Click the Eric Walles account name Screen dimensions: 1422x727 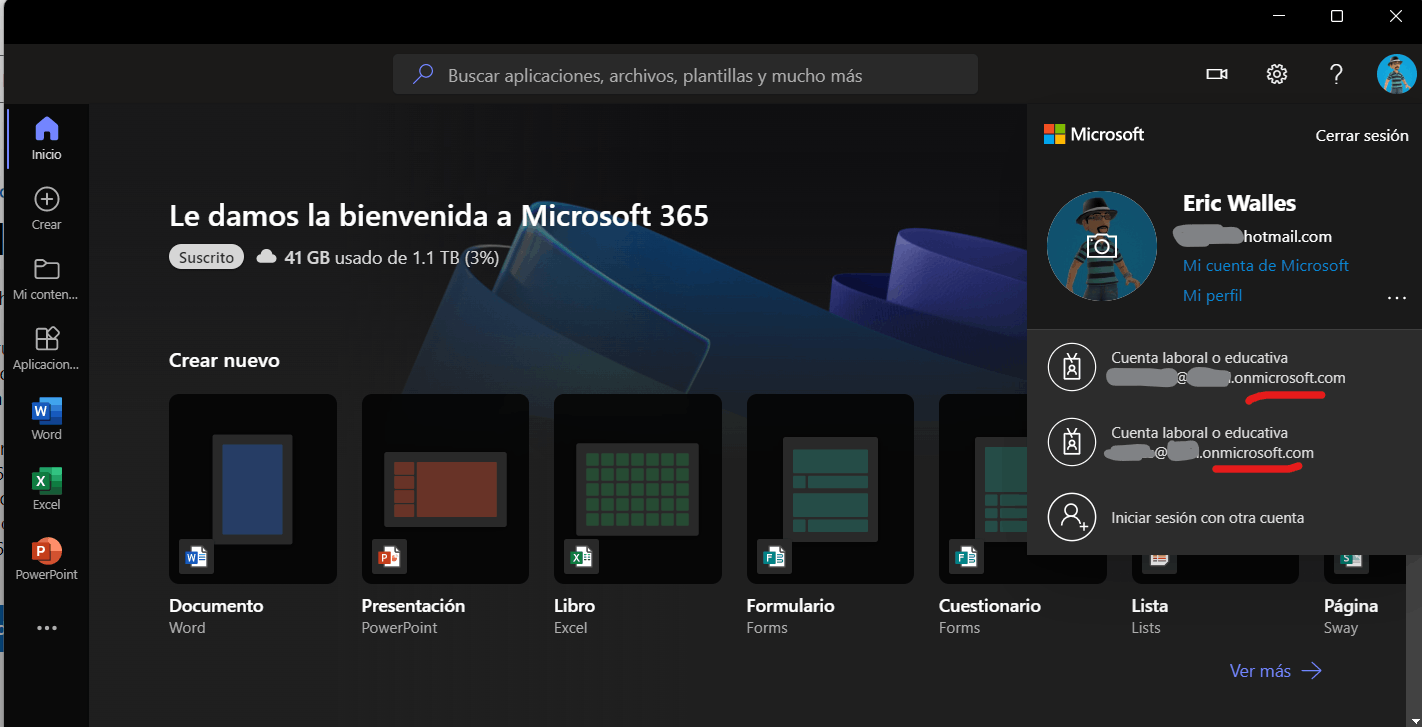coord(1239,203)
